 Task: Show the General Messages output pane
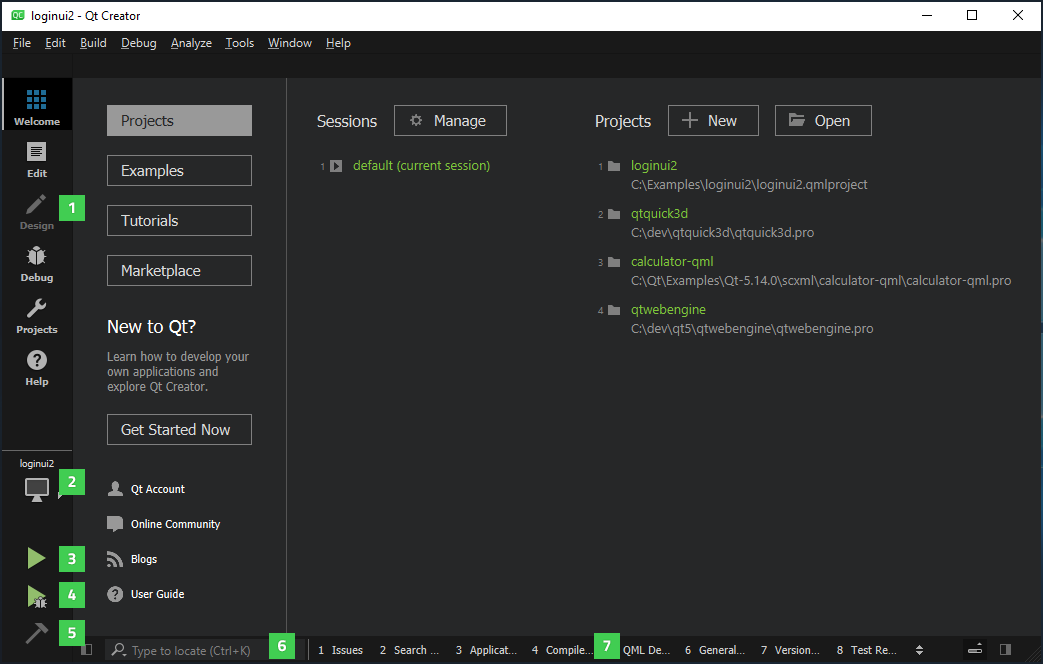714,650
